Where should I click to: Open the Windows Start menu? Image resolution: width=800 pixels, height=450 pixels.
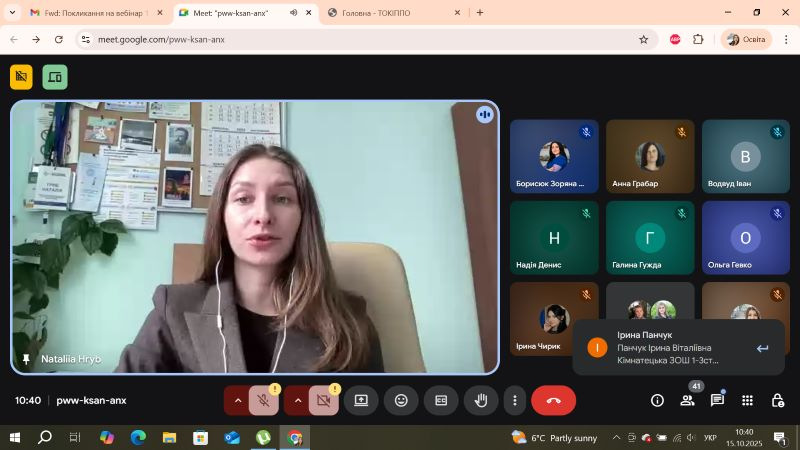click(x=15, y=438)
